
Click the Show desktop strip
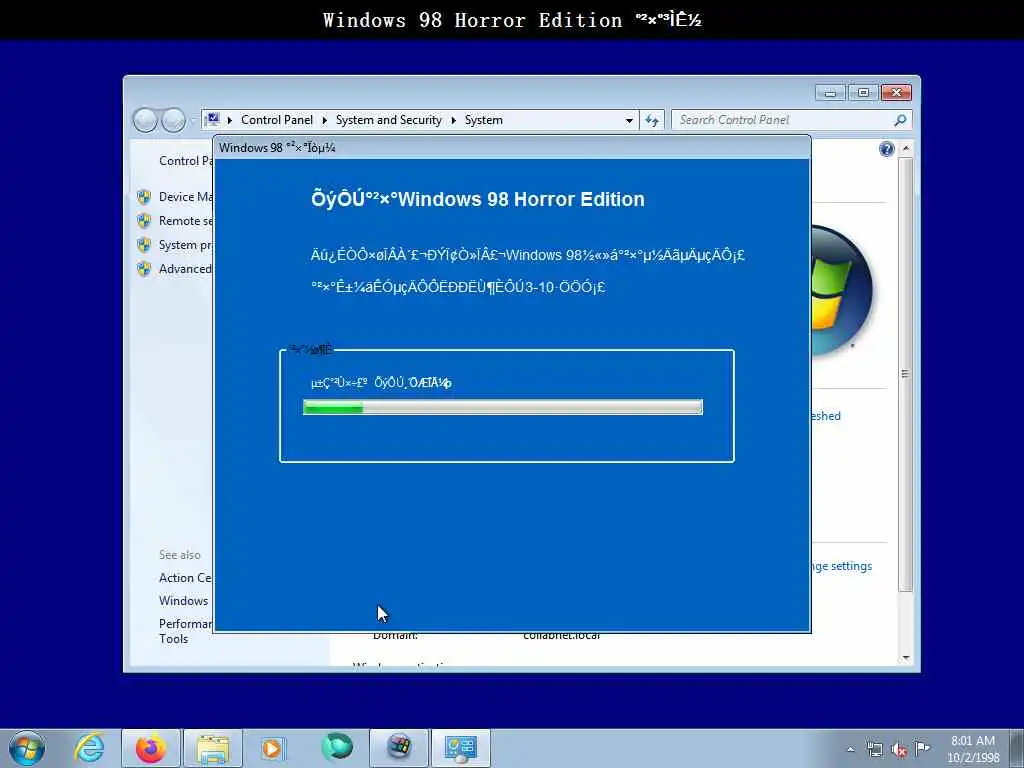point(1017,748)
